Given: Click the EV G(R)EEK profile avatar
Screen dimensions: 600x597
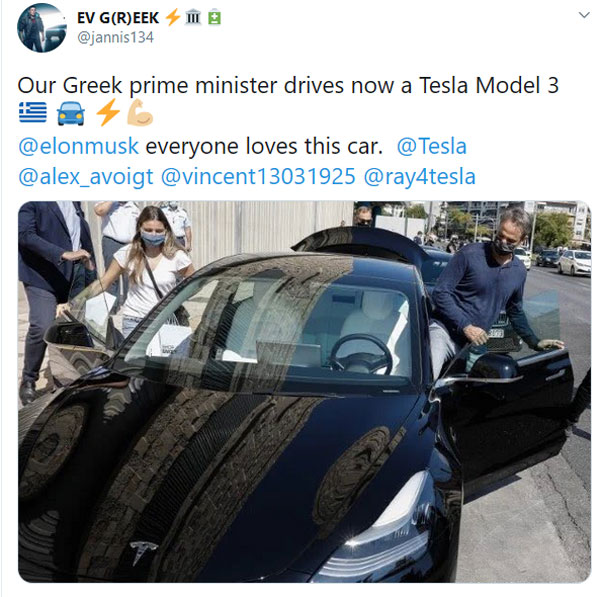Looking at the screenshot, I should click(x=42, y=28).
